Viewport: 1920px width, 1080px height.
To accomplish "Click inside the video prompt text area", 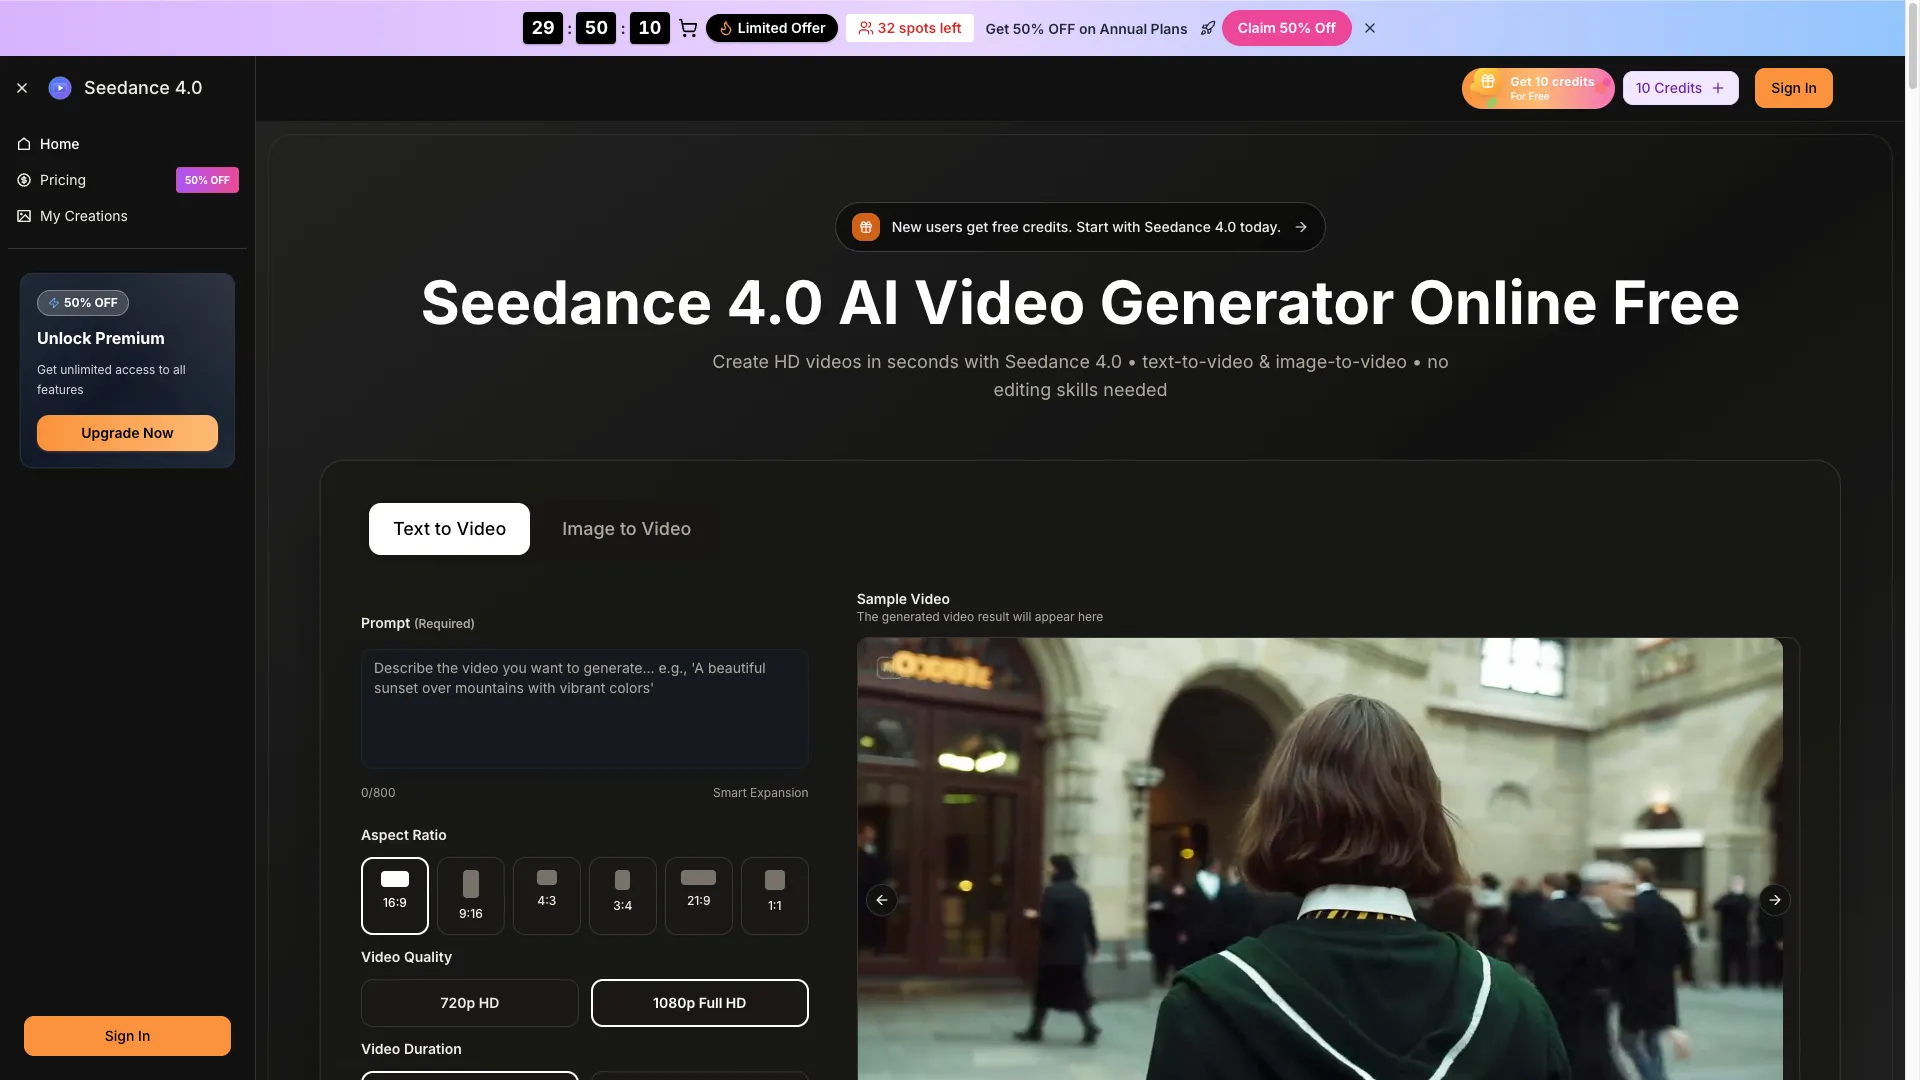I will tap(584, 708).
